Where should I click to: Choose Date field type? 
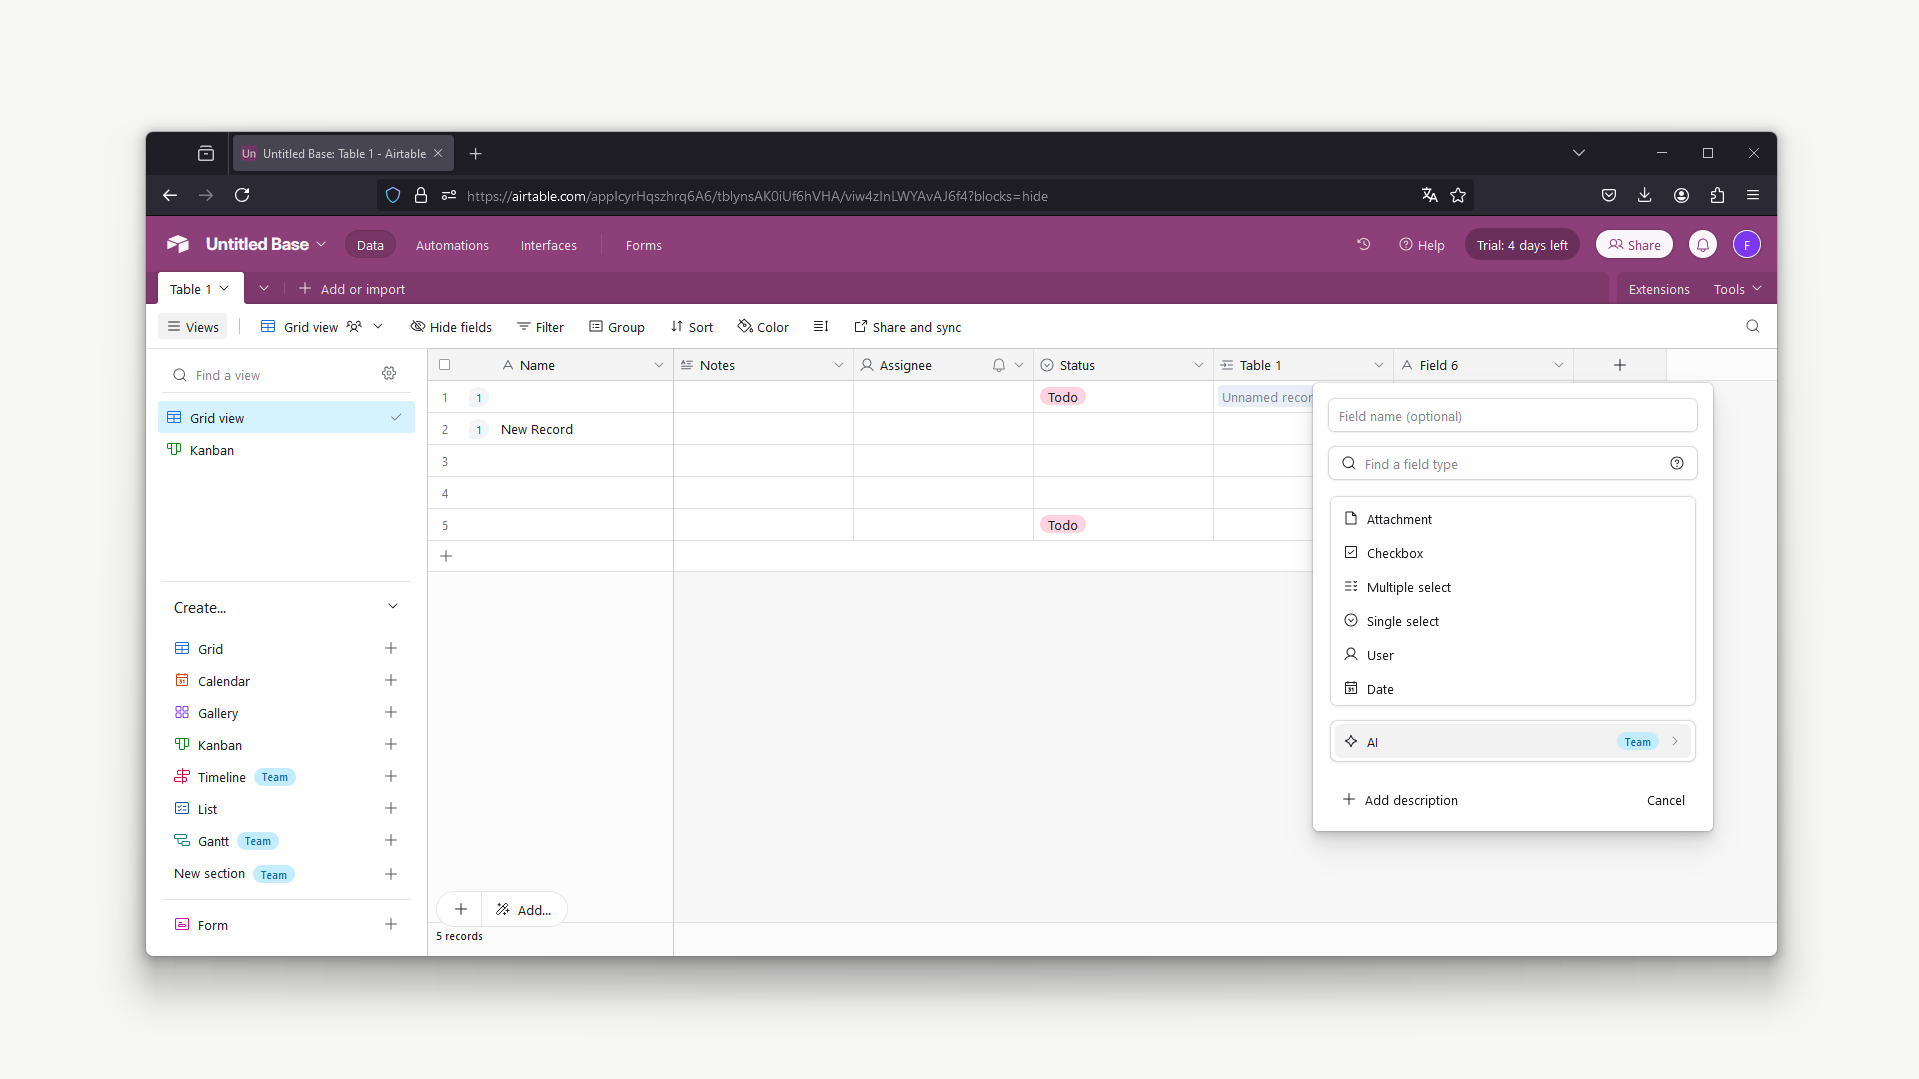(1512, 689)
